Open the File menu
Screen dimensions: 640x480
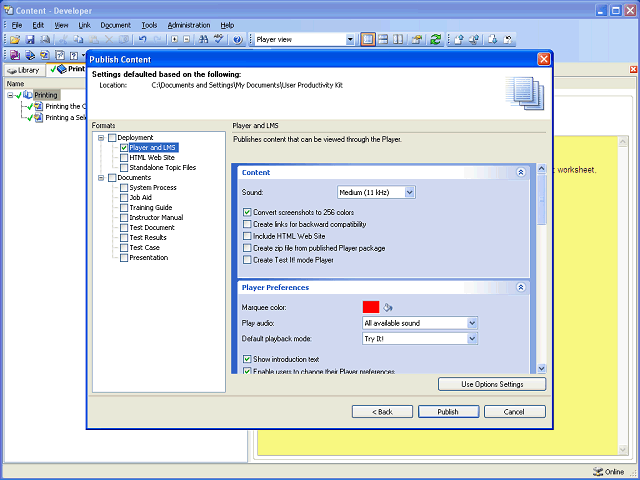(x=17, y=25)
